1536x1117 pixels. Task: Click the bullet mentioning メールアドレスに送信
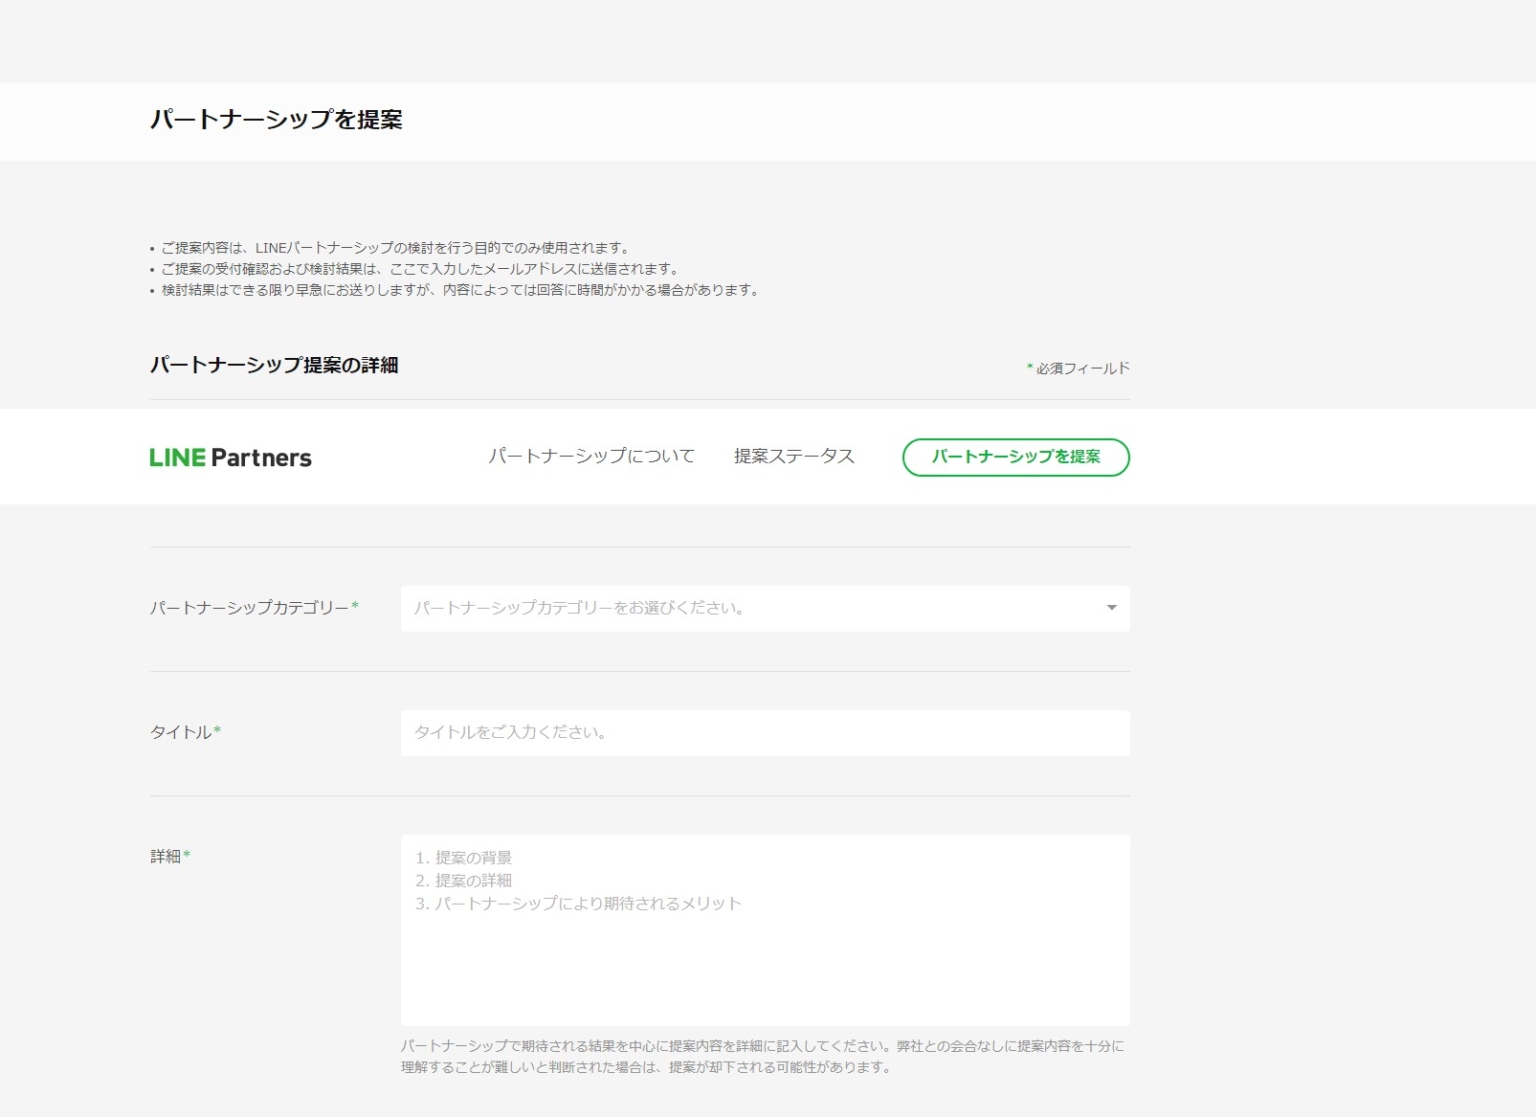[x=420, y=269]
